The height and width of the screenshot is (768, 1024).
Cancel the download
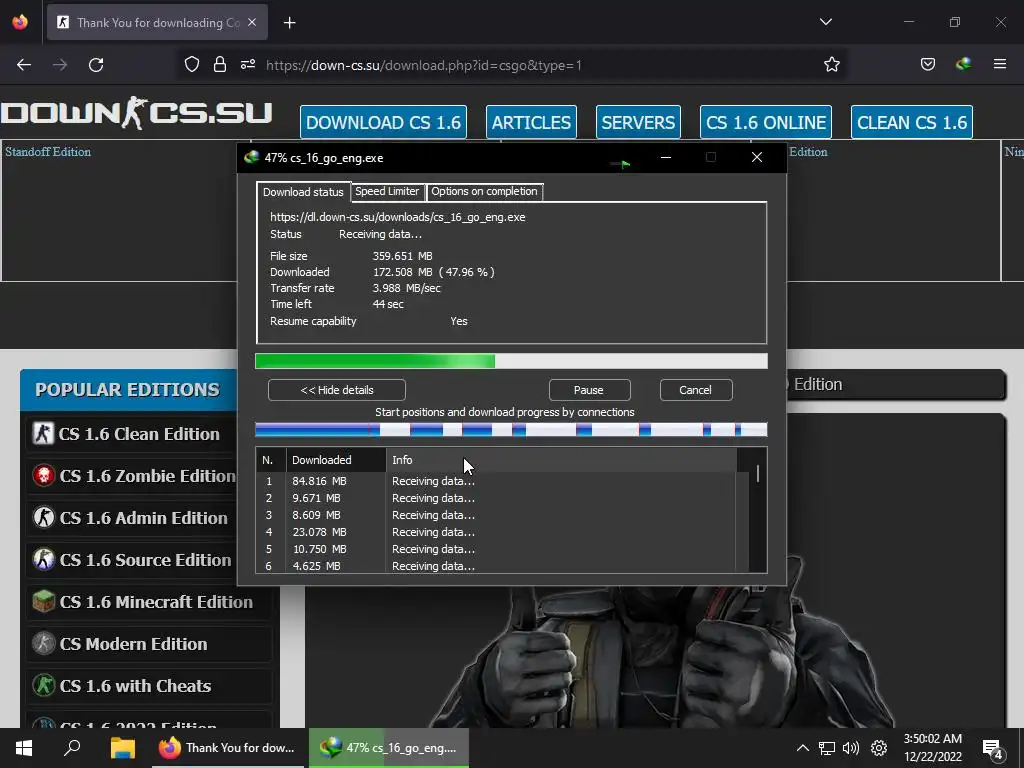click(696, 390)
